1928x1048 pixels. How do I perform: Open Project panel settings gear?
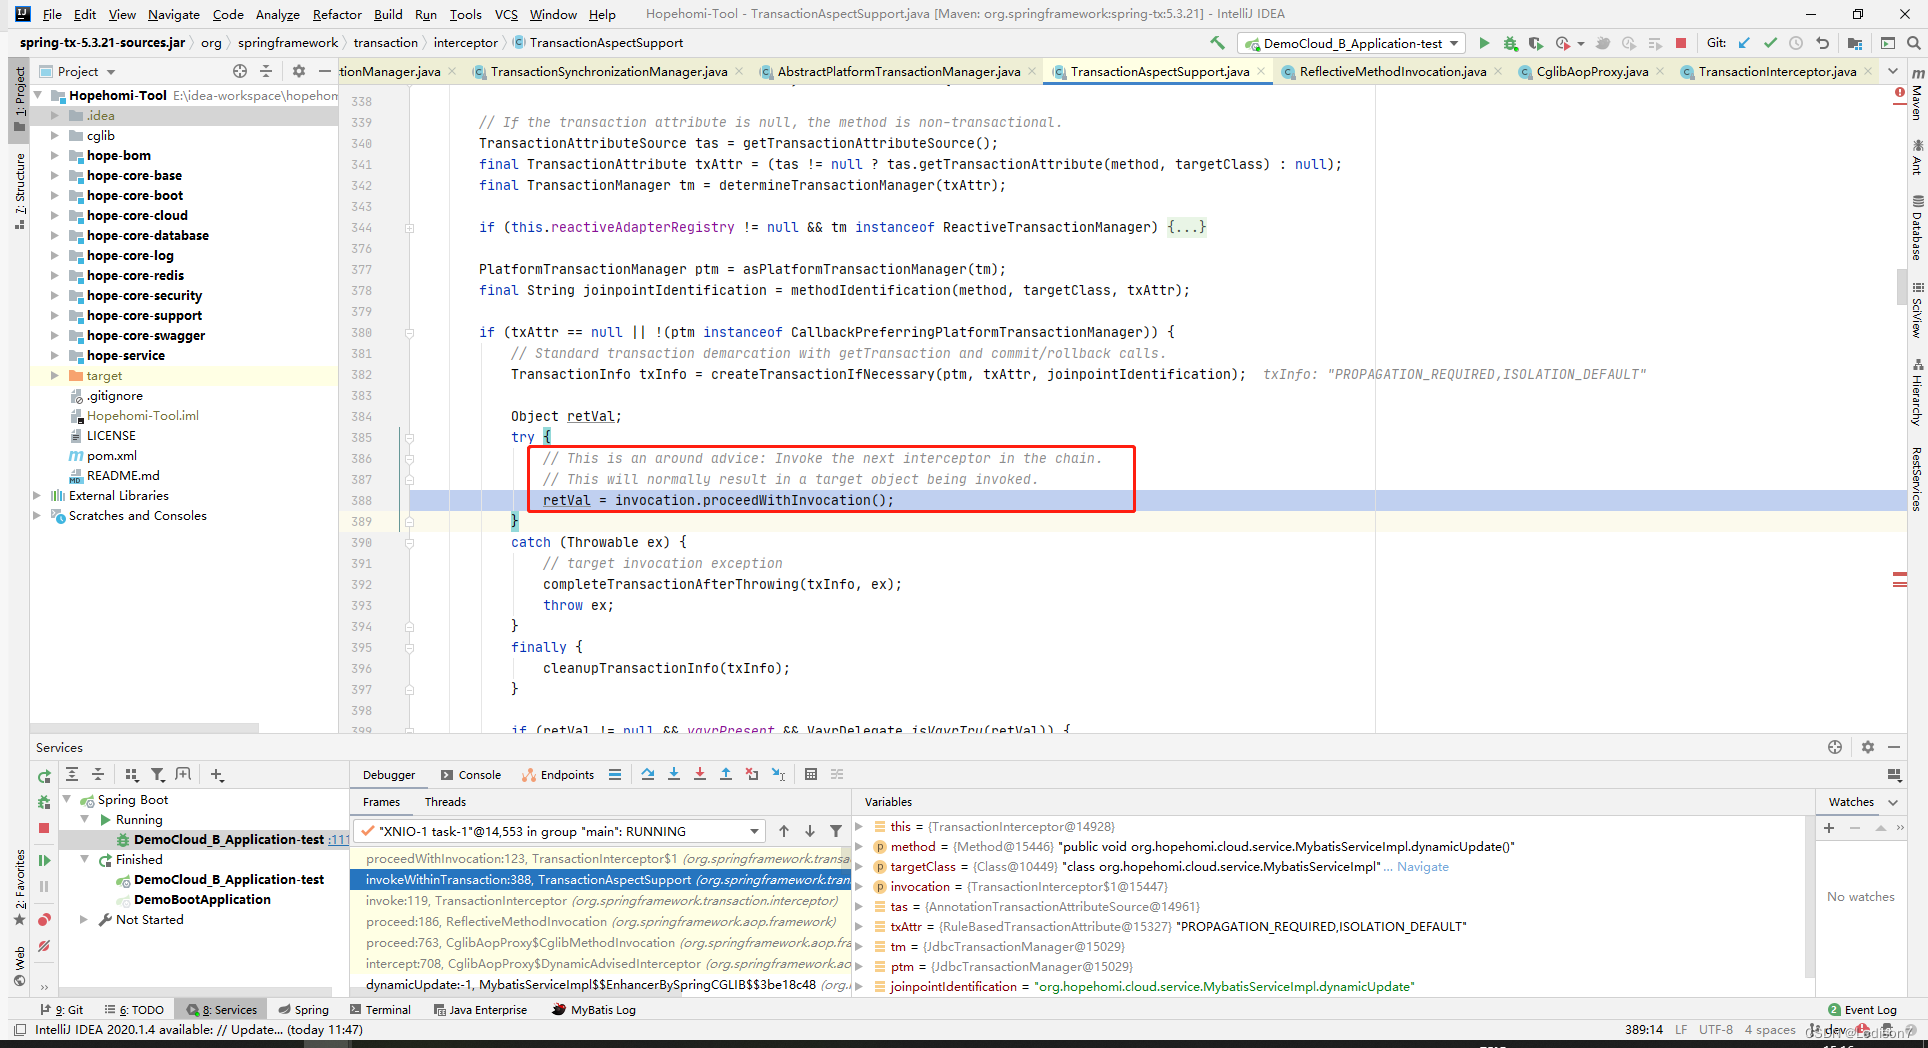tap(298, 71)
